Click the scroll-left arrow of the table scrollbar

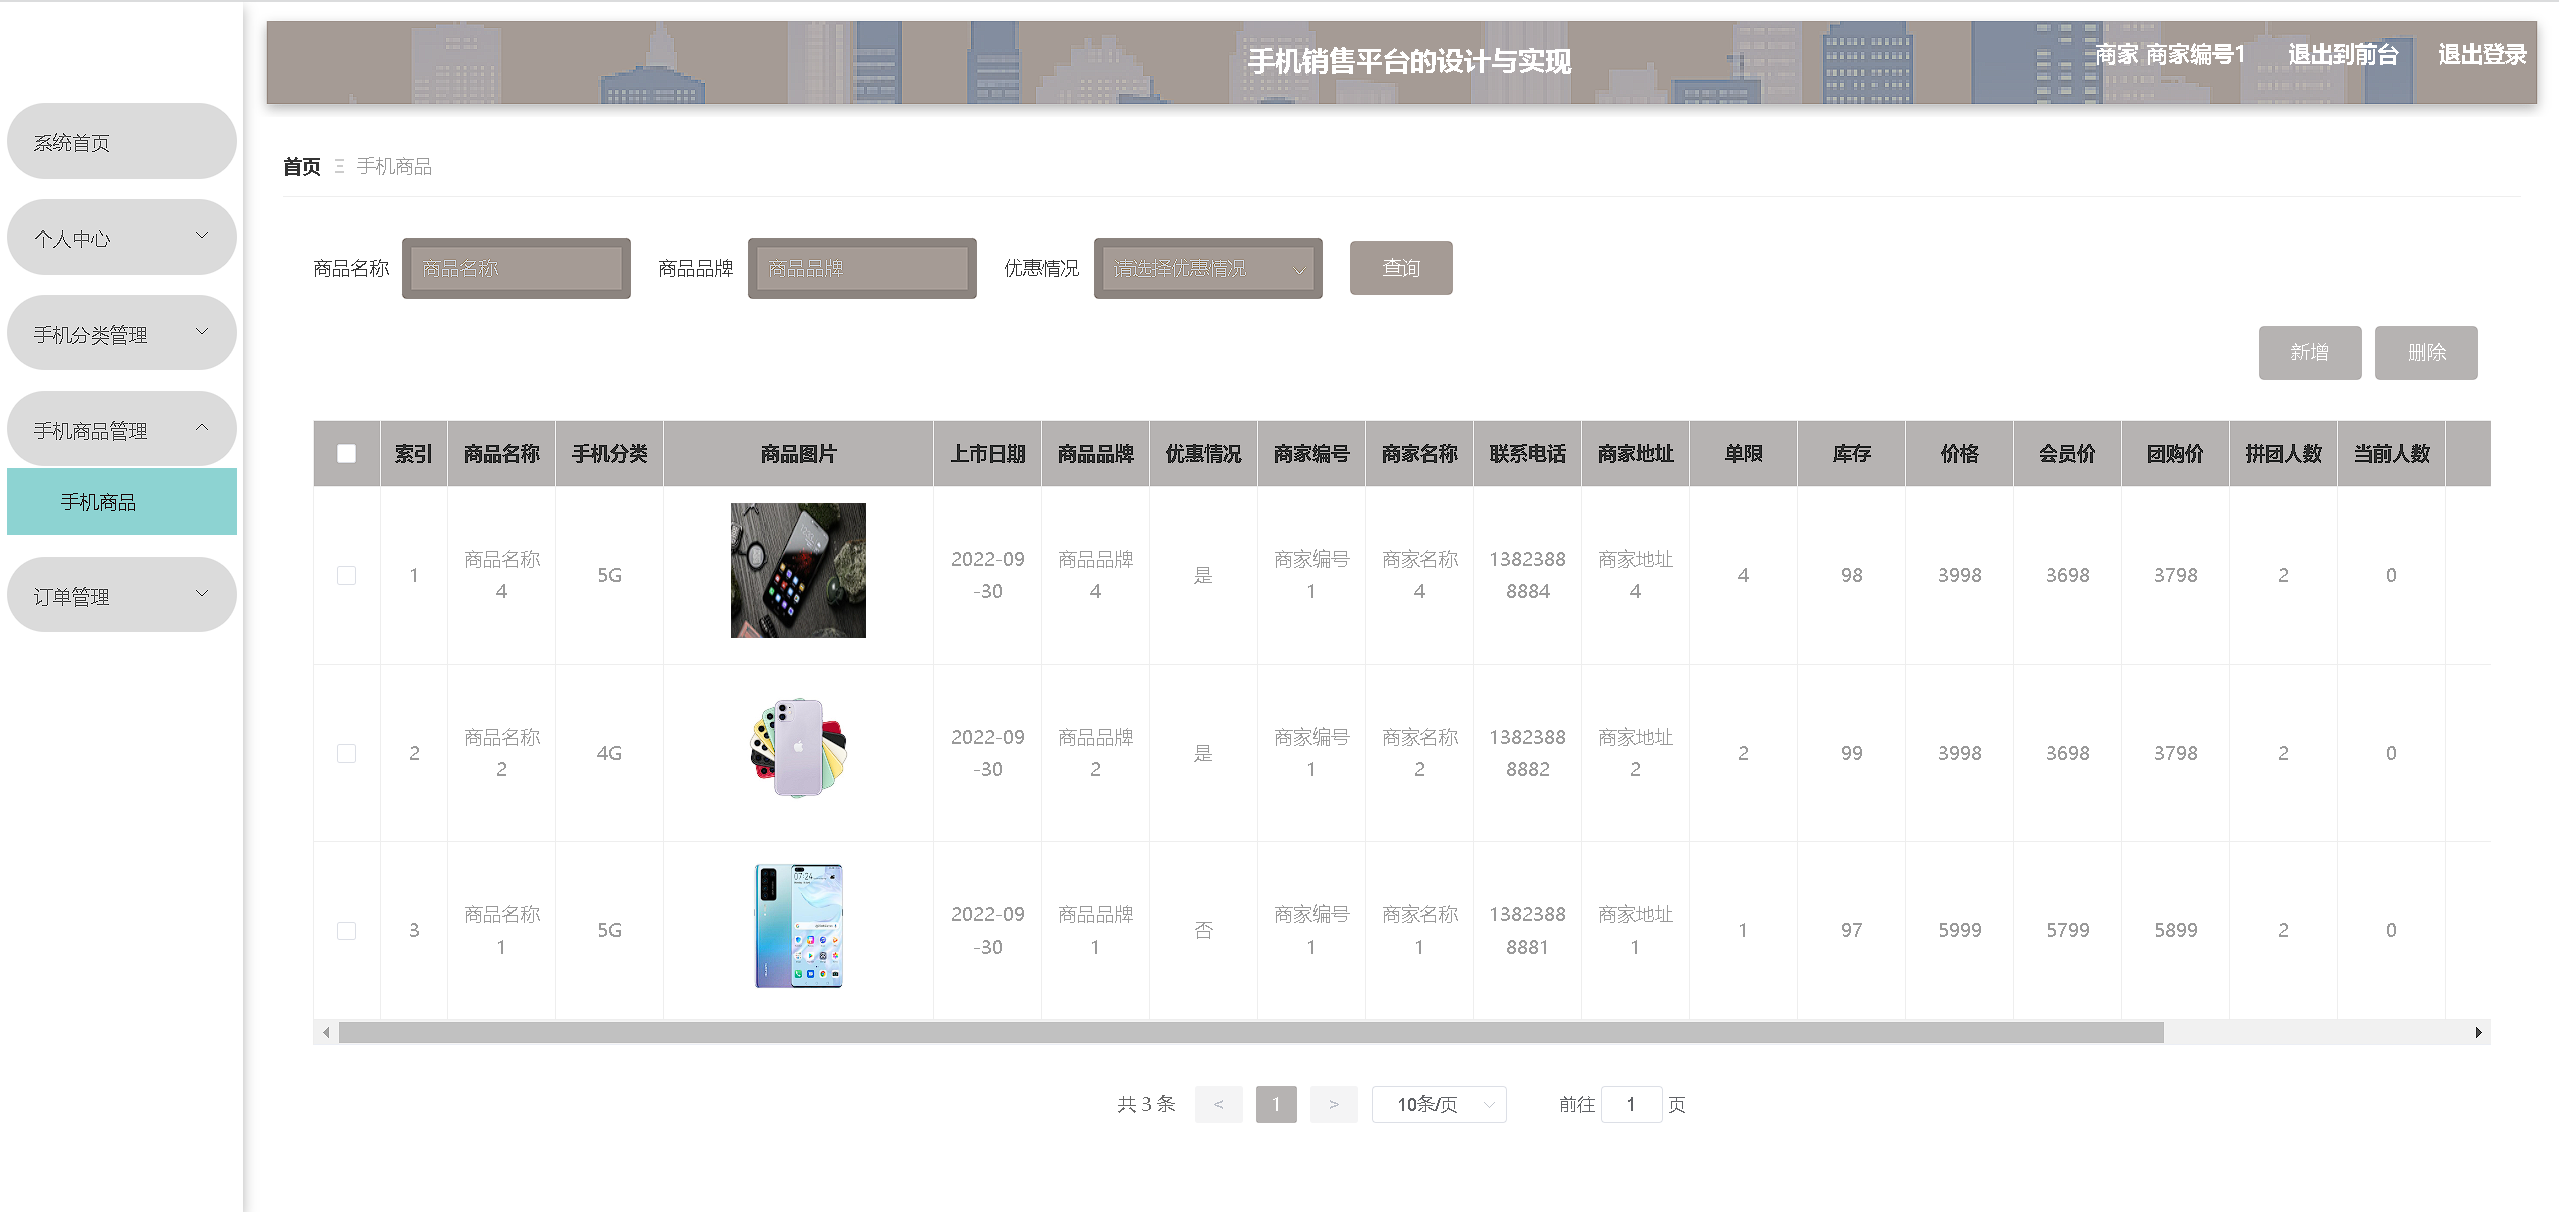(326, 1032)
